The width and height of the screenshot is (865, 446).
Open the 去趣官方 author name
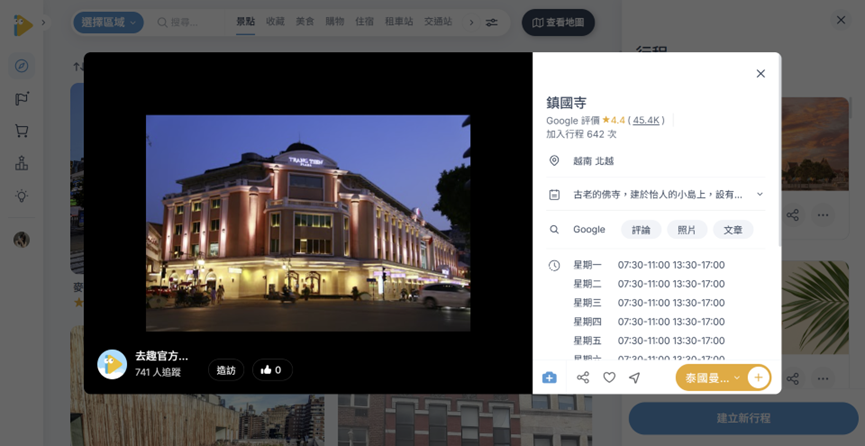tap(162, 356)
